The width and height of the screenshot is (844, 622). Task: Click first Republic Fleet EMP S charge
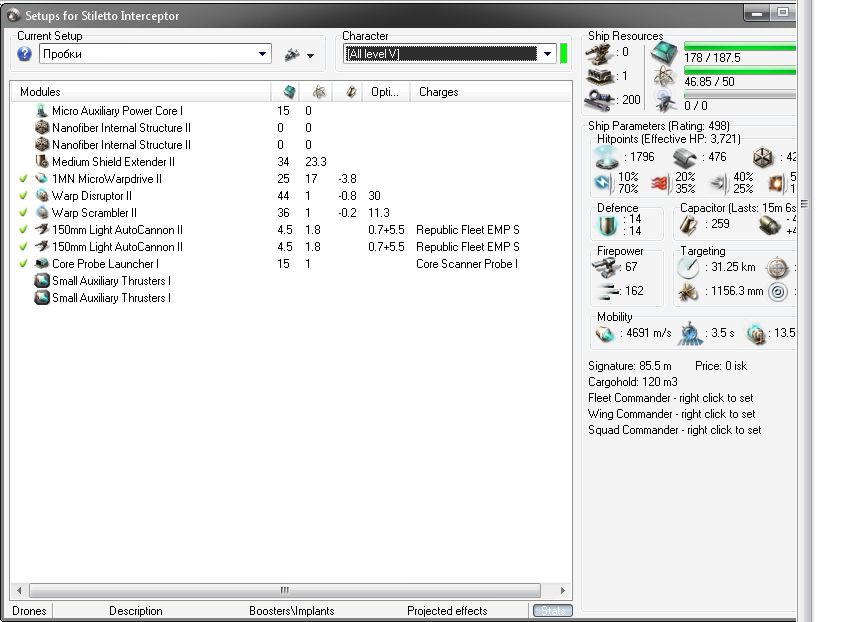[468, 230]
